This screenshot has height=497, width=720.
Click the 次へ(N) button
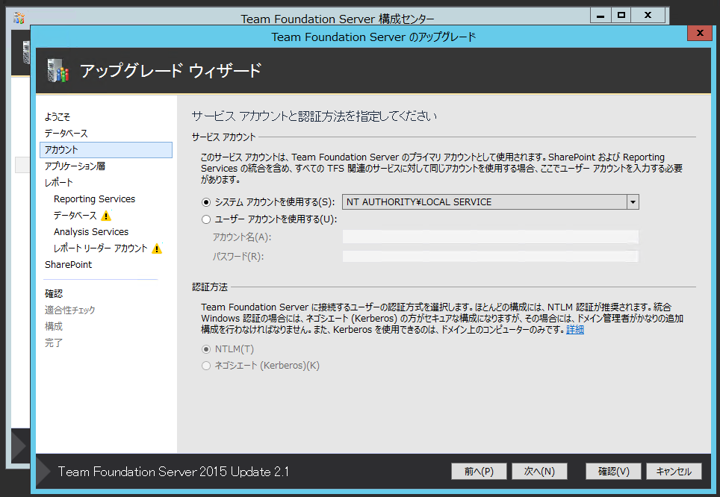click(540, 471)
